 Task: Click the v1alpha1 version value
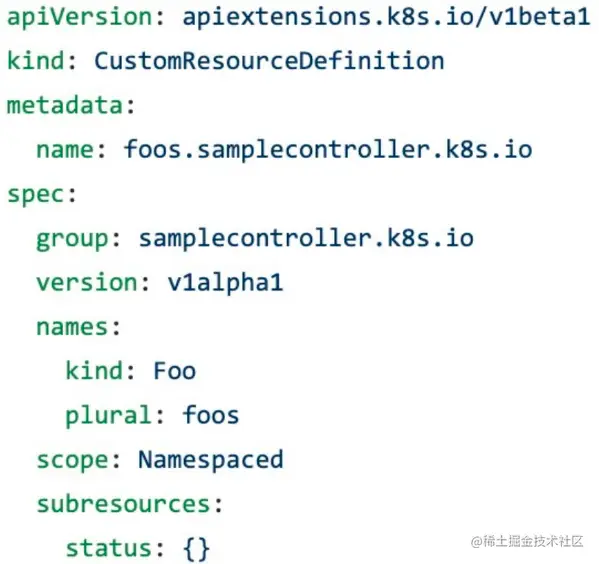(225, 284)
